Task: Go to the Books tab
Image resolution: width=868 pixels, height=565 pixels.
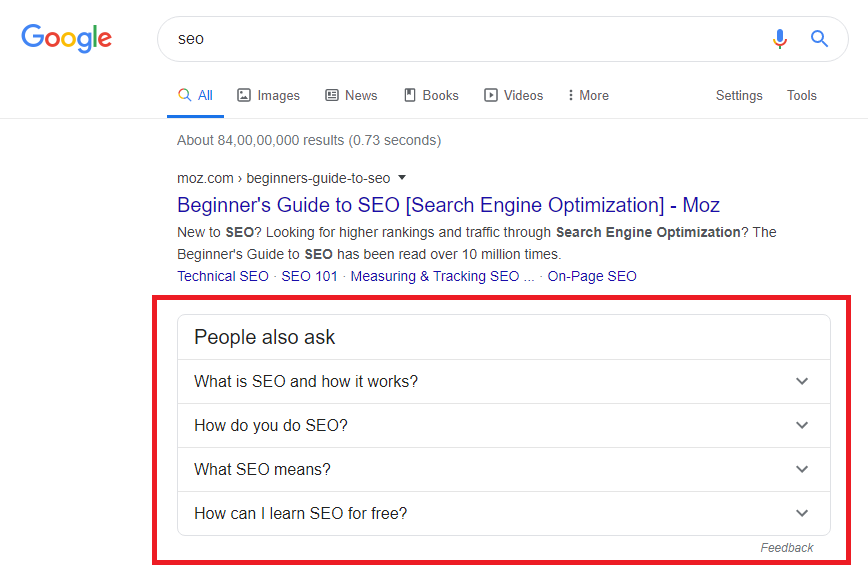Action: click(431, 95)
